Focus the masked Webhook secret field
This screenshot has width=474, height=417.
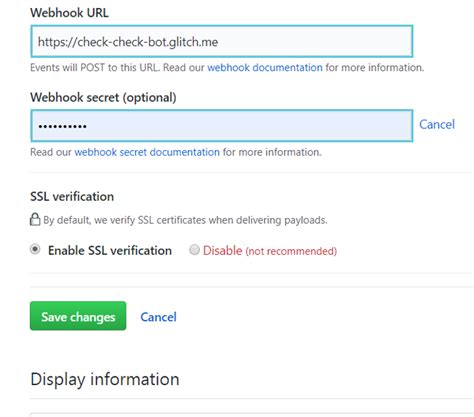tap(222, 126)
